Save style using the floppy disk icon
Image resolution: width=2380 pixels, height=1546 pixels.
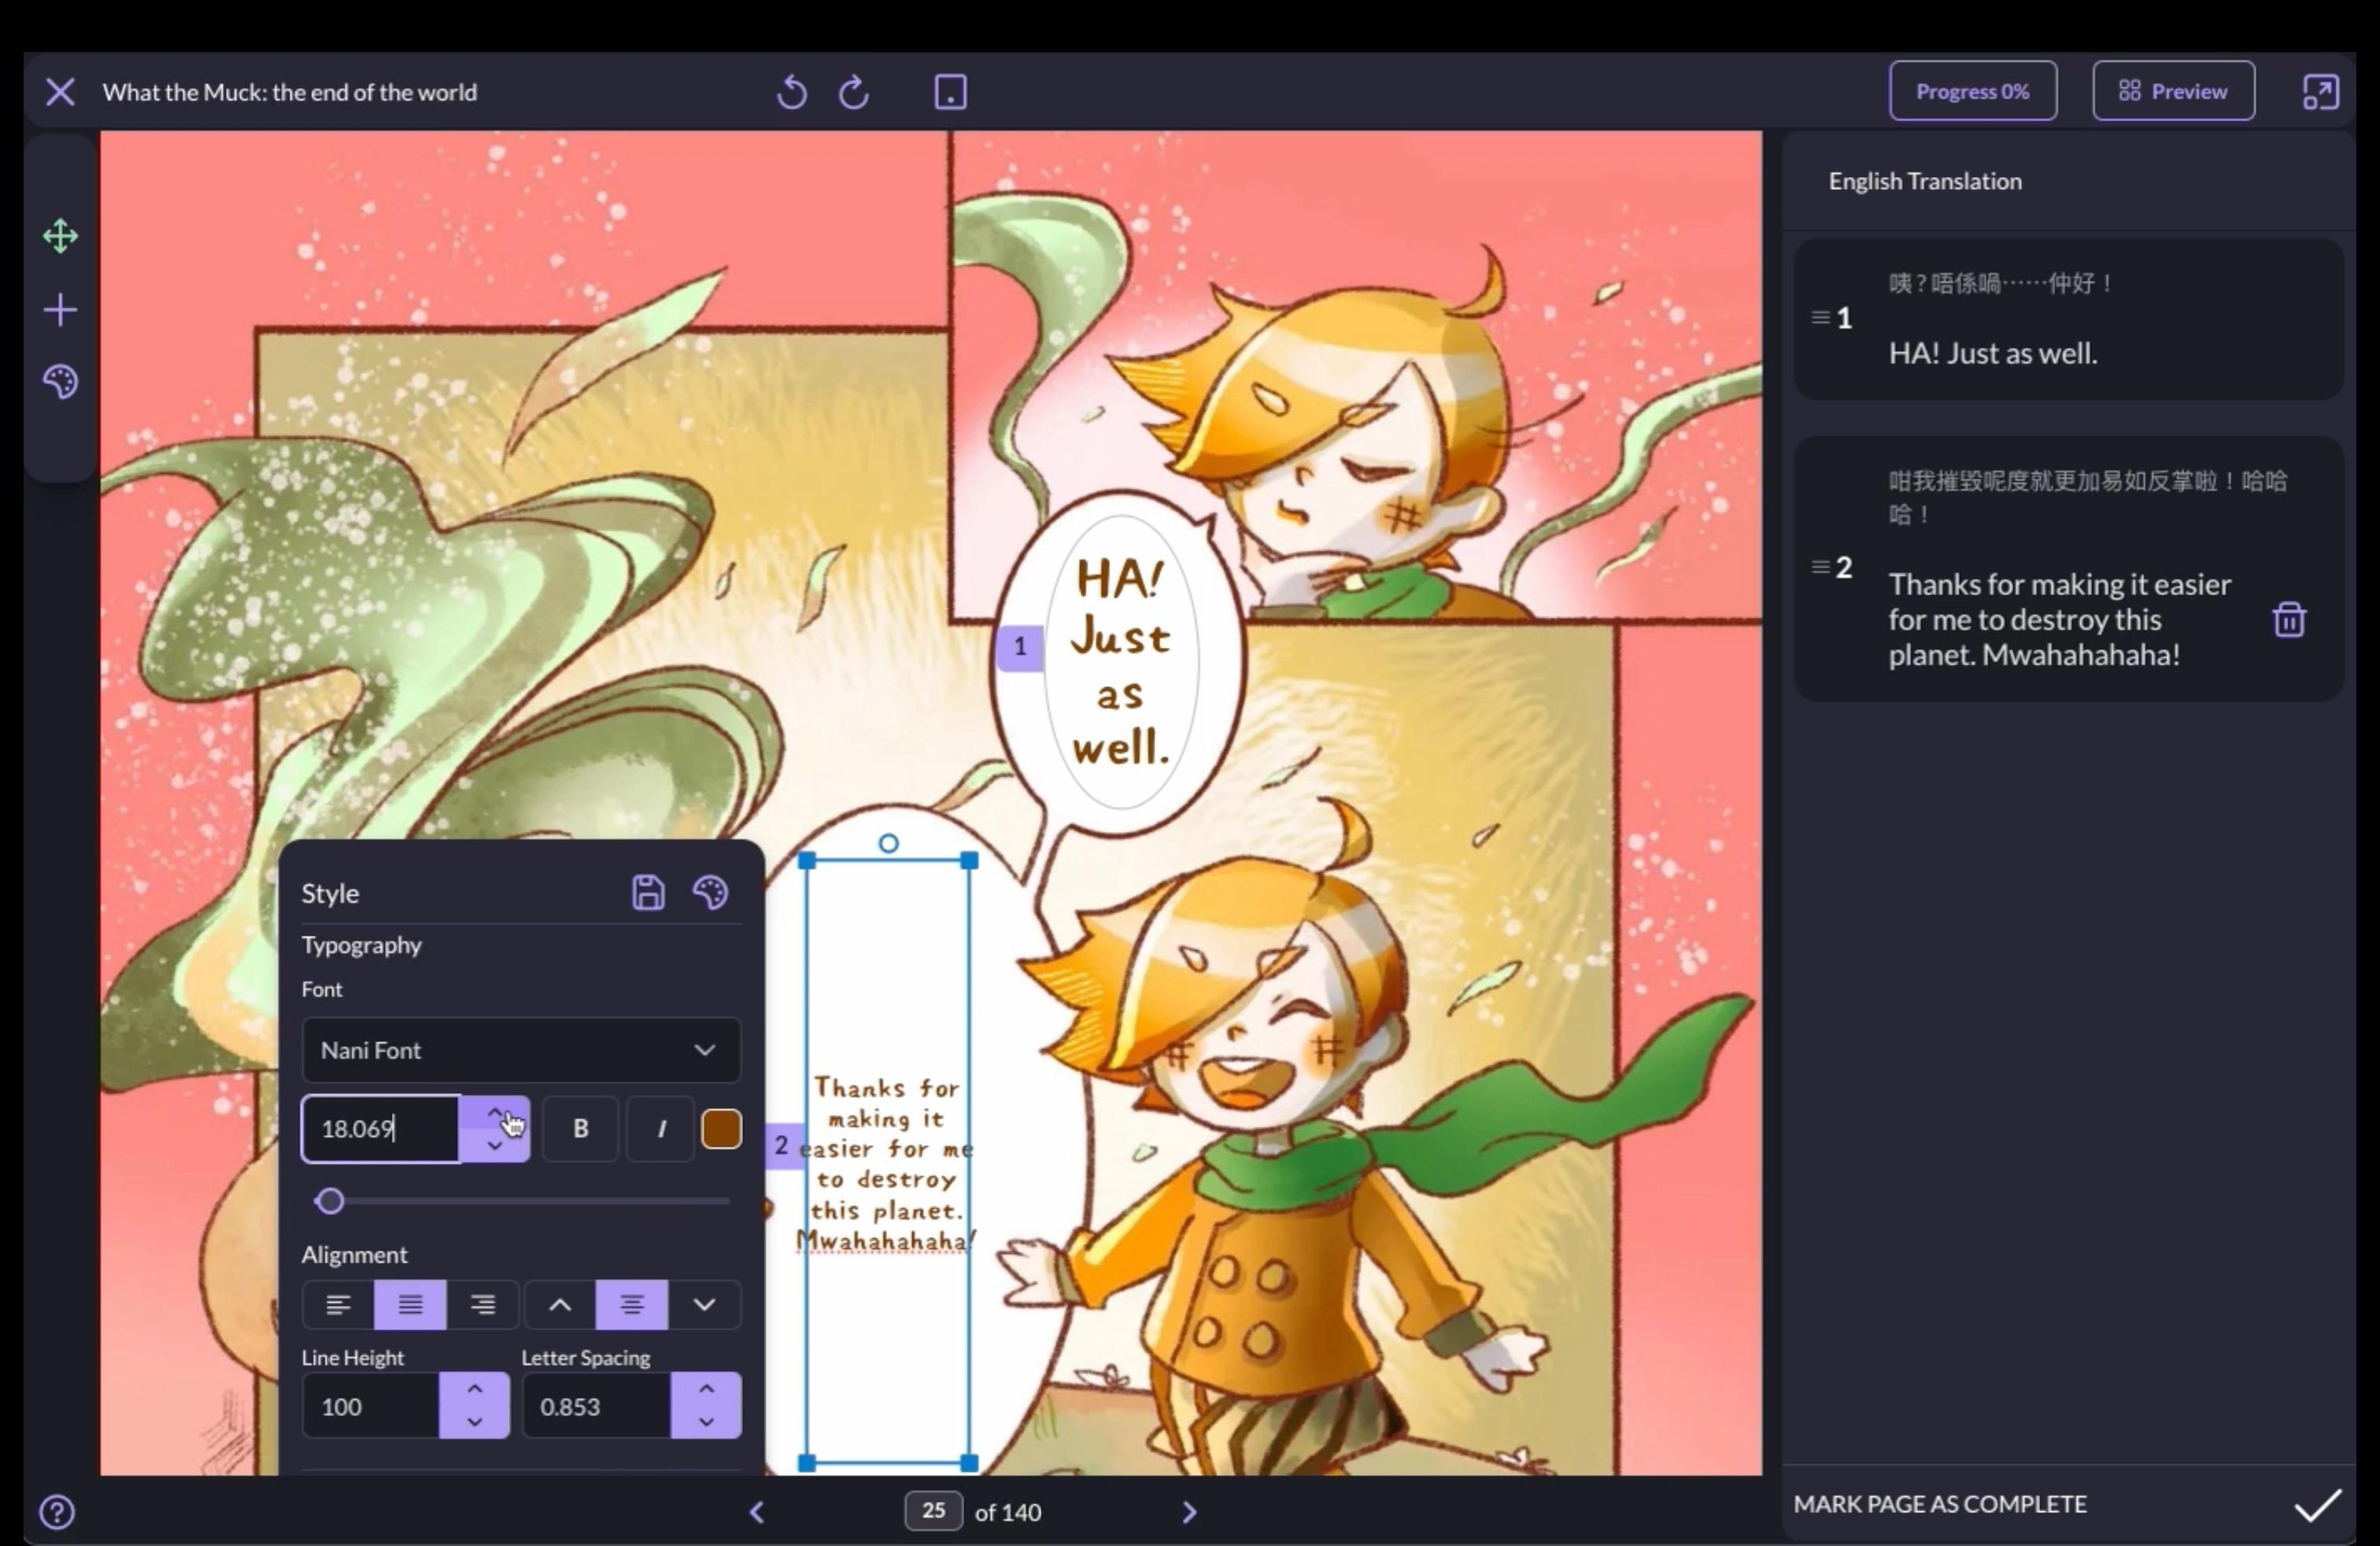pos(648,892)
